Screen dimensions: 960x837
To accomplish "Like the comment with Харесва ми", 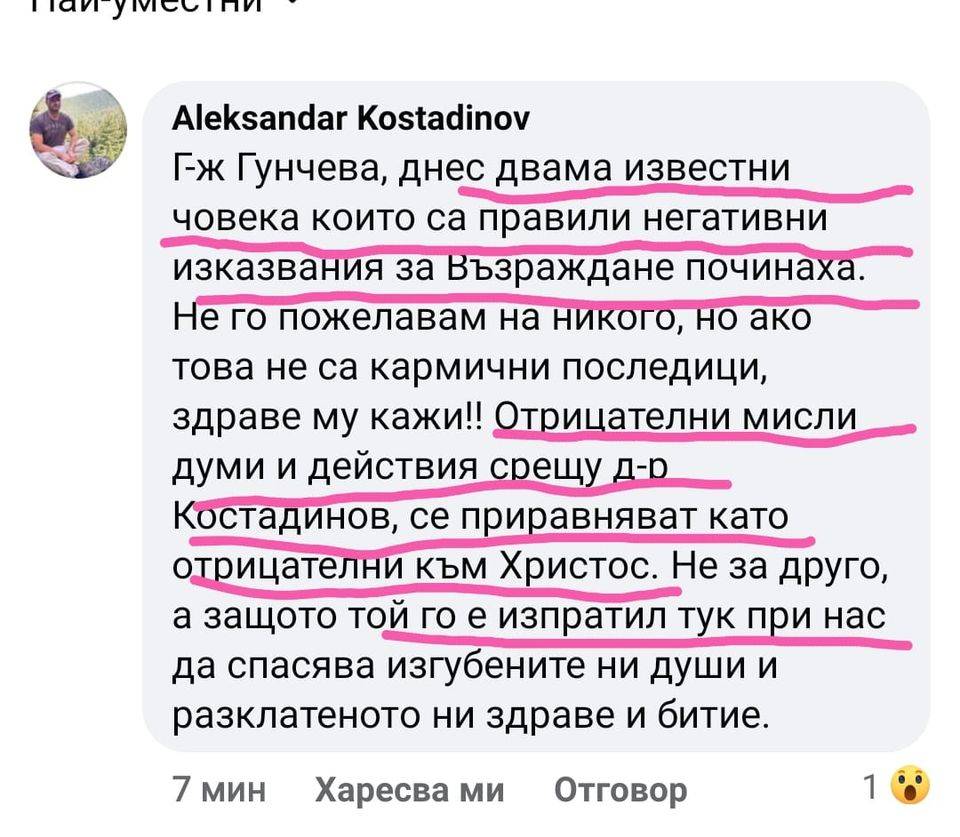I will [x=410, y=790].
